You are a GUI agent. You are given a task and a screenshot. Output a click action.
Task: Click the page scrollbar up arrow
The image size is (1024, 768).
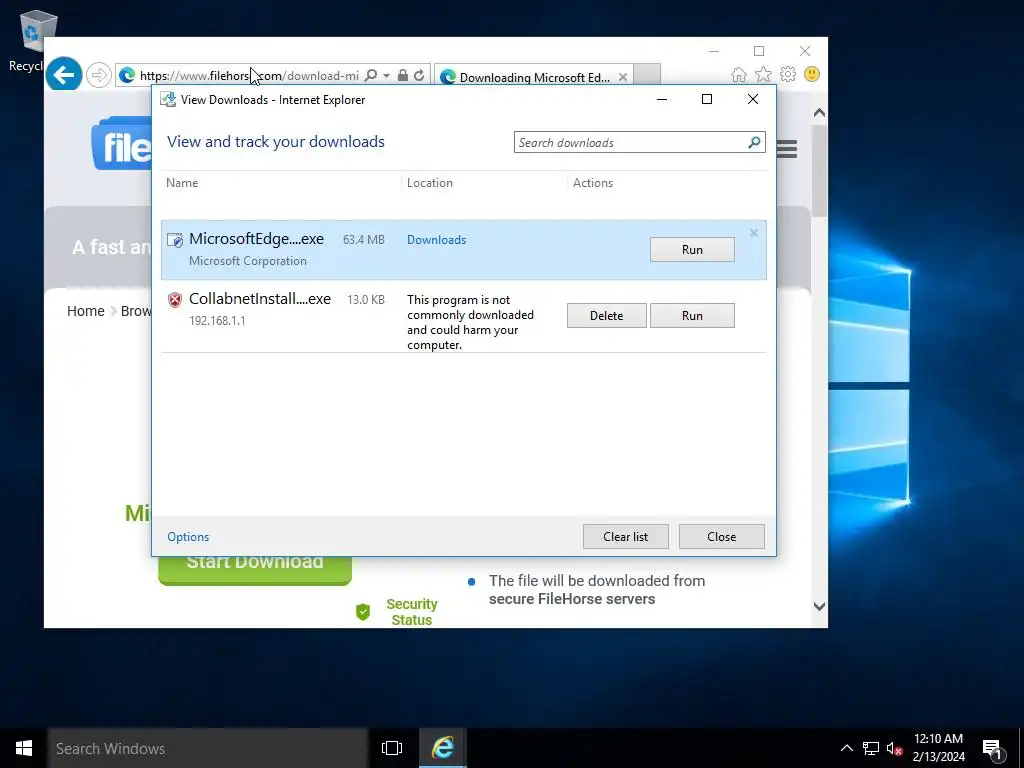point(820,113)
